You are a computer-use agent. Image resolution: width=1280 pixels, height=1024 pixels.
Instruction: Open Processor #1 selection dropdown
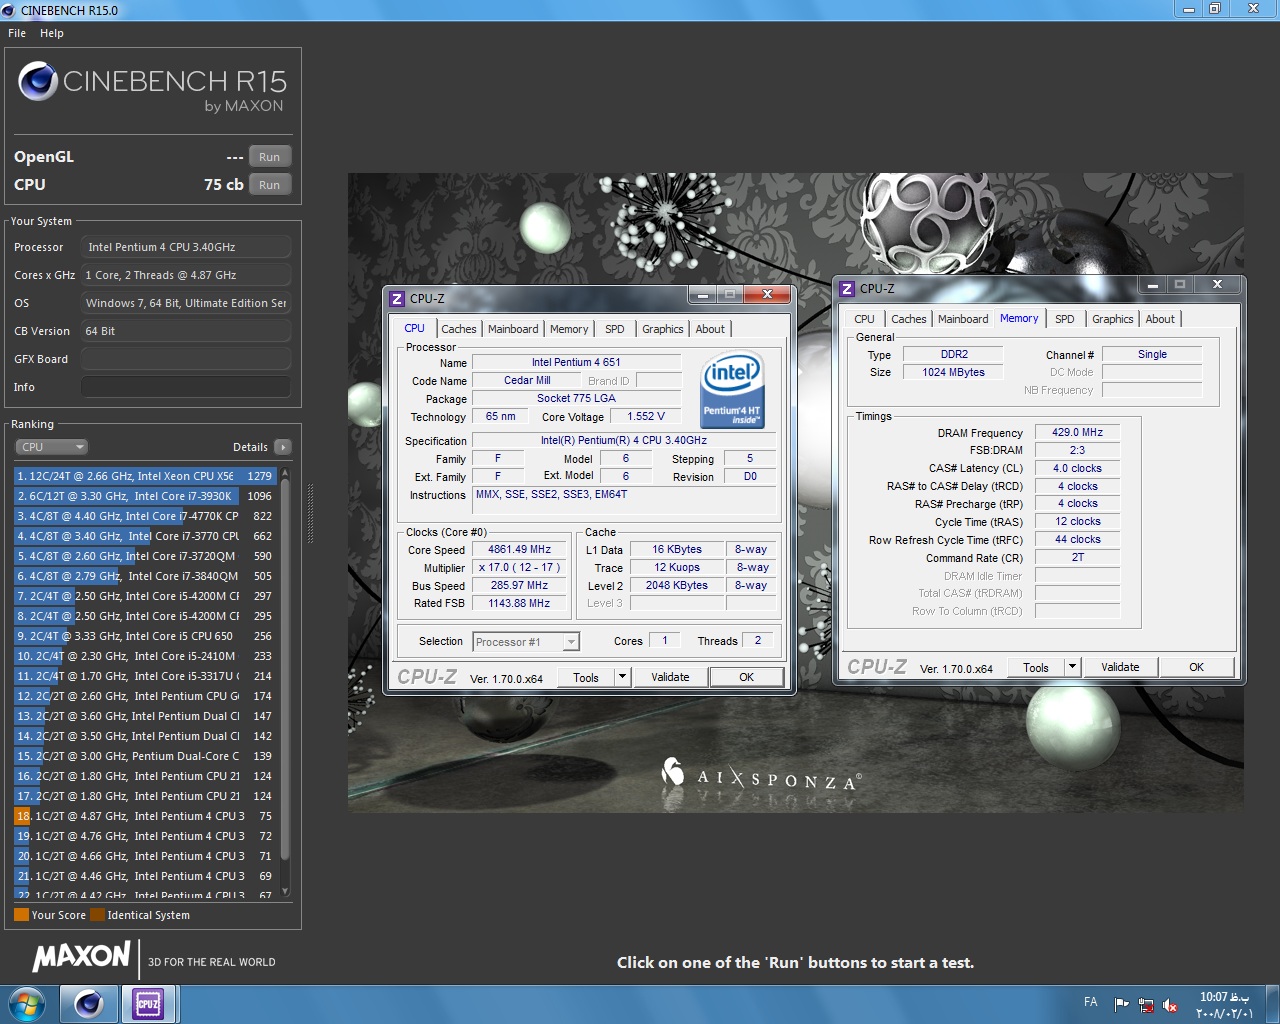pos(526,642)
